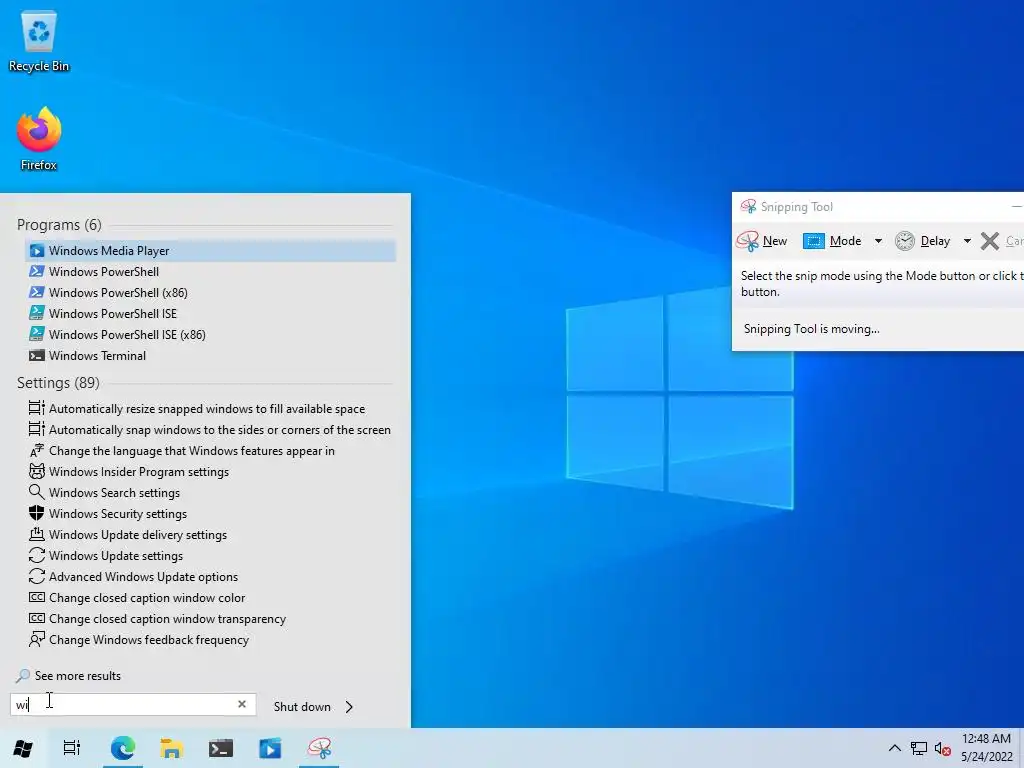Select 'Change Windows feedback frequency' text

coord(149,639)
